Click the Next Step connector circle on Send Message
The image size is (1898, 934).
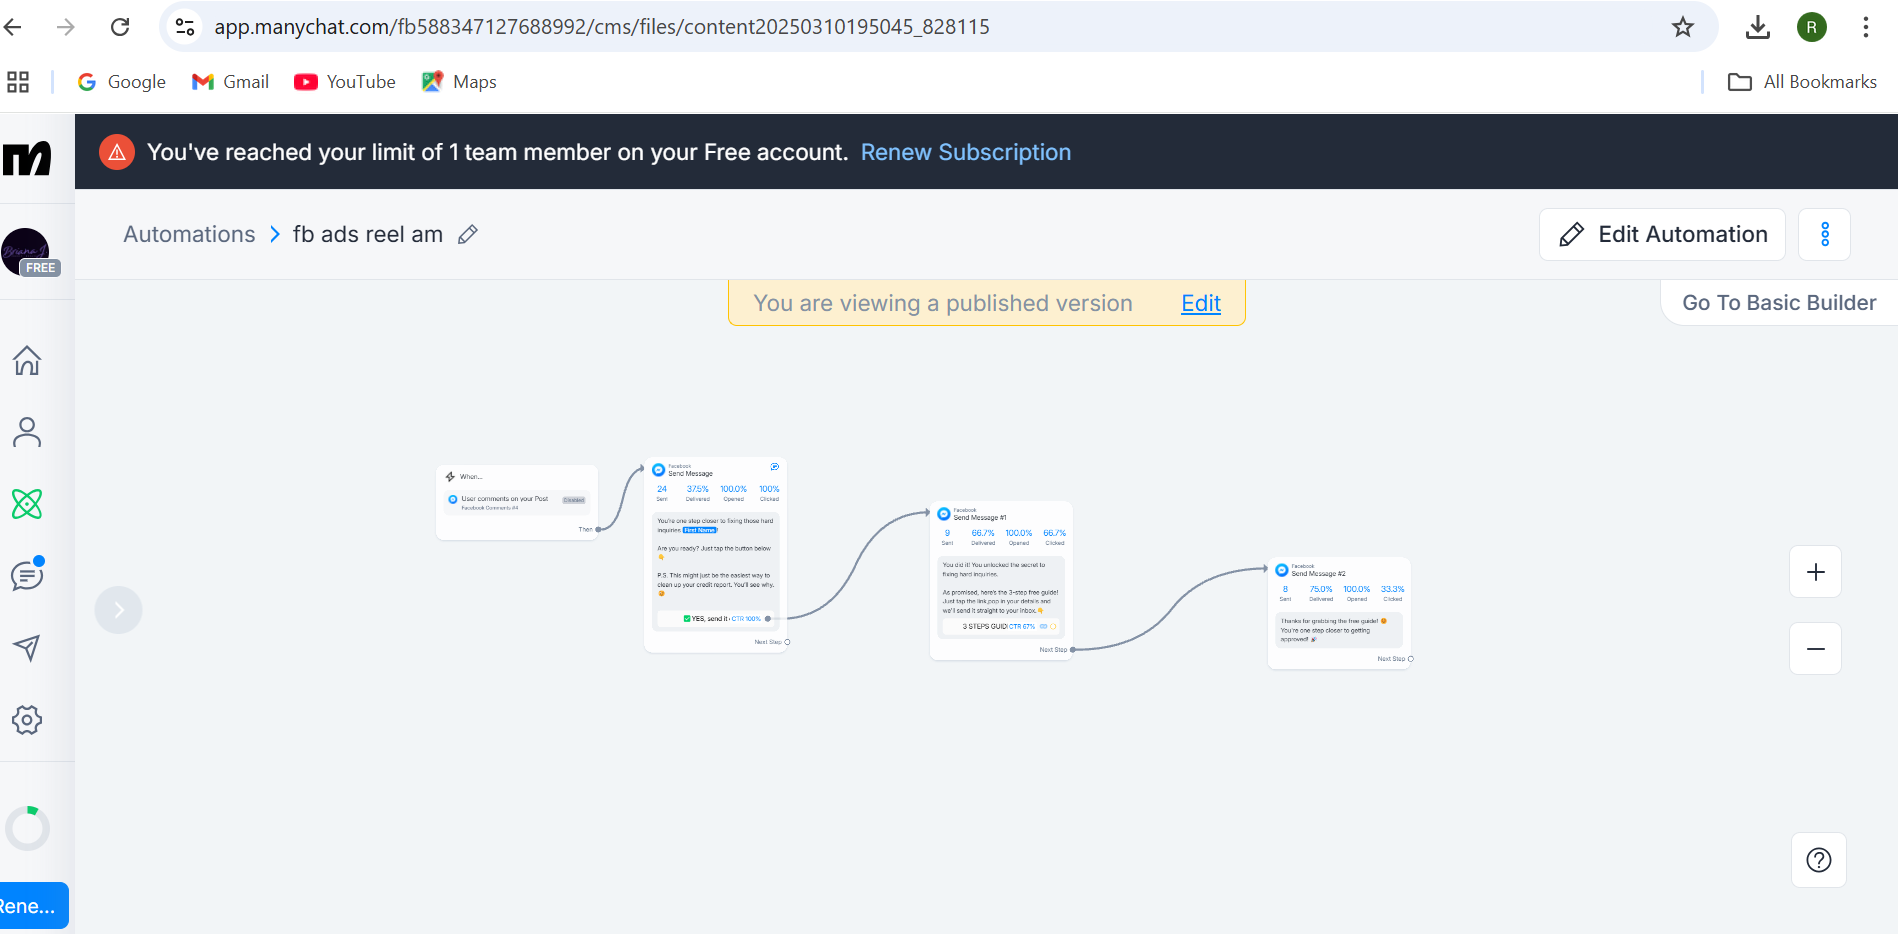pos(787,642)
